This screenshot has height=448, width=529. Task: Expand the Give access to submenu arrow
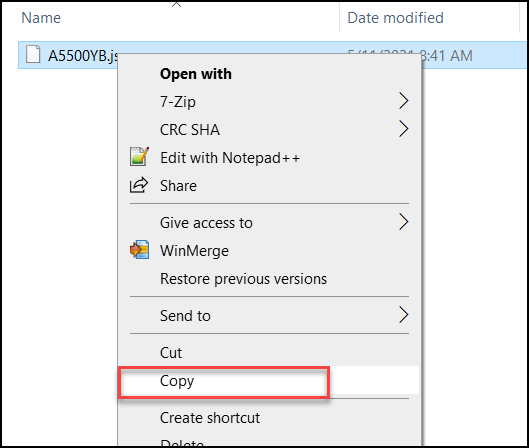click(x=403, y=222)
